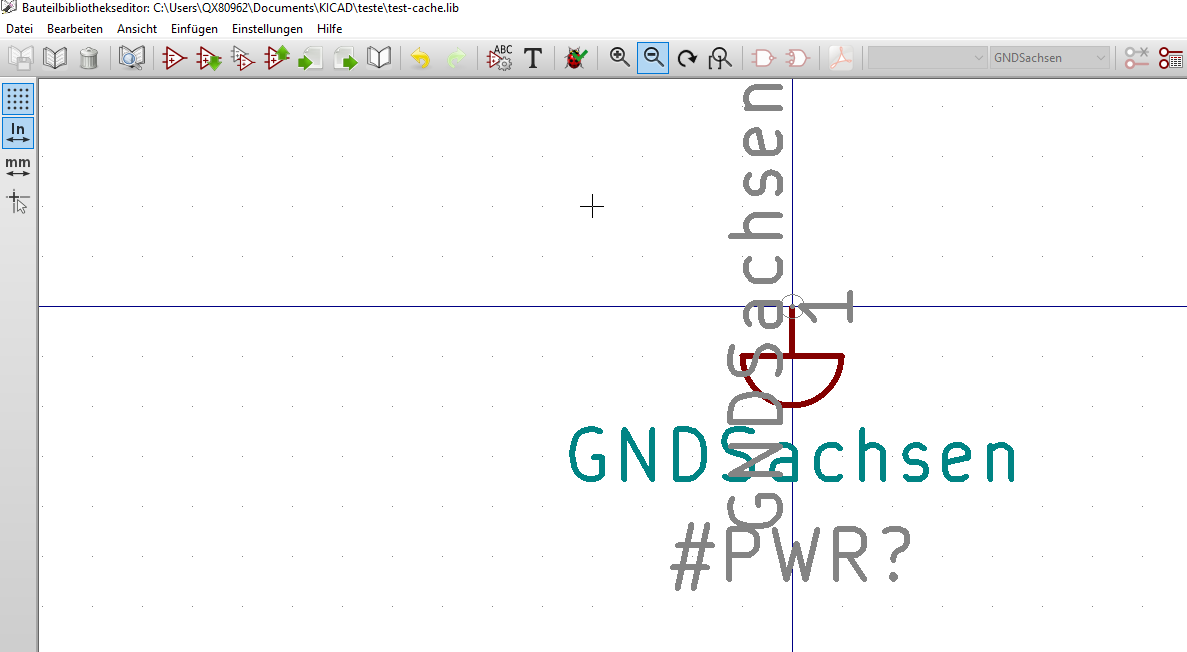Redraw the view with refresh arrow
This screenshot has width=1187, height=652.
(687, 58)
